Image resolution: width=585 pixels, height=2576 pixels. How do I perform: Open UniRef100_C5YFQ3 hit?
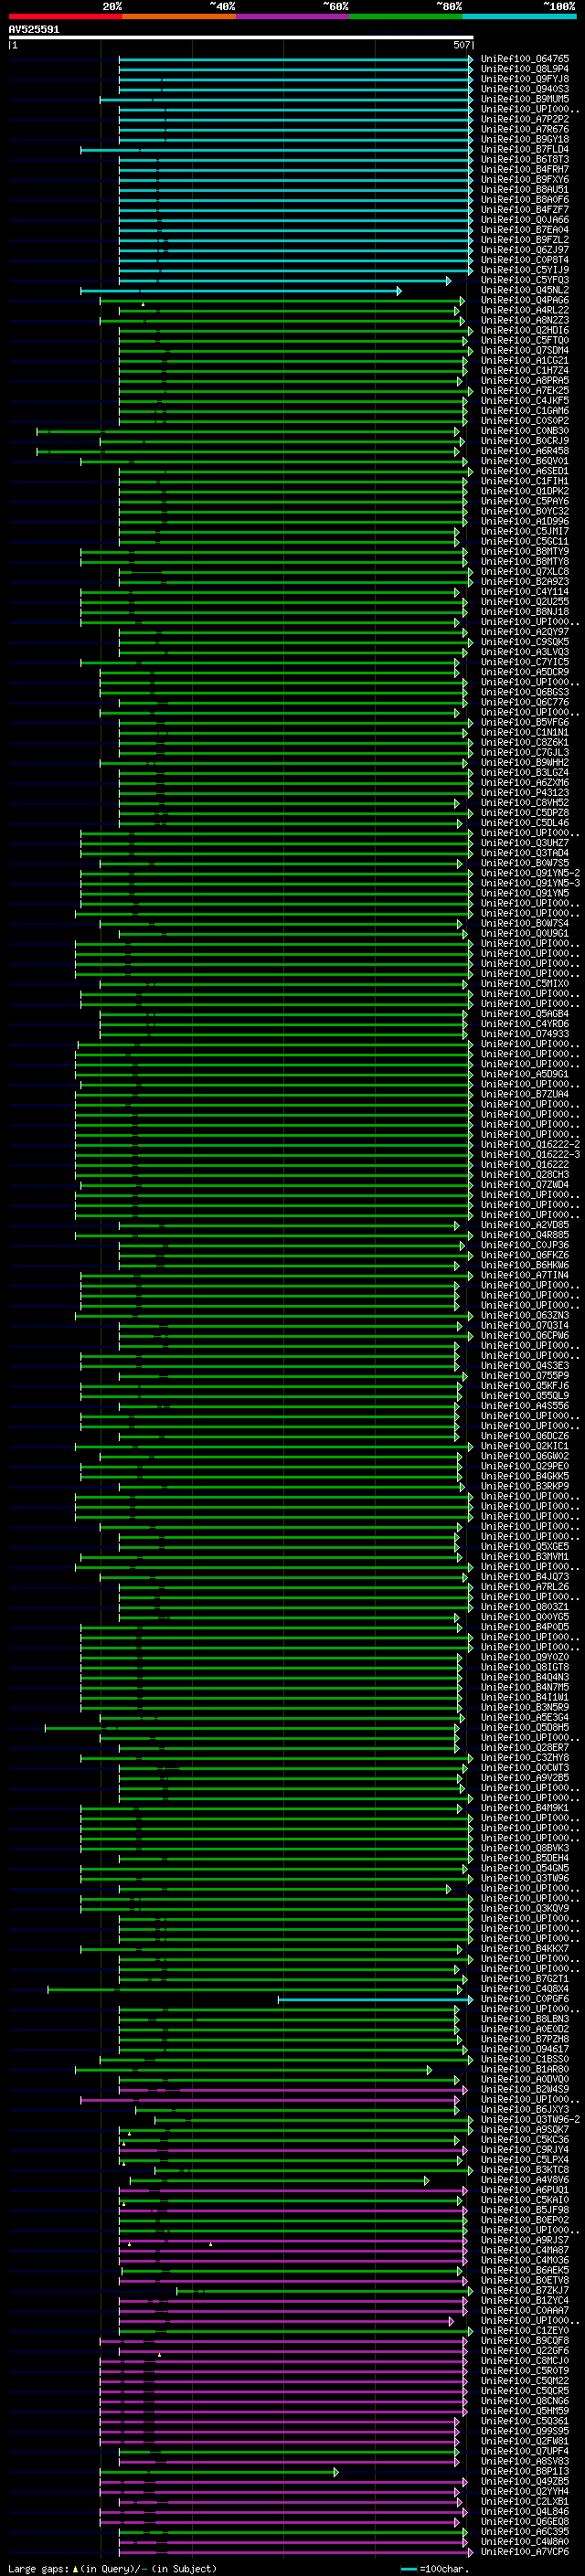(524, 280)
